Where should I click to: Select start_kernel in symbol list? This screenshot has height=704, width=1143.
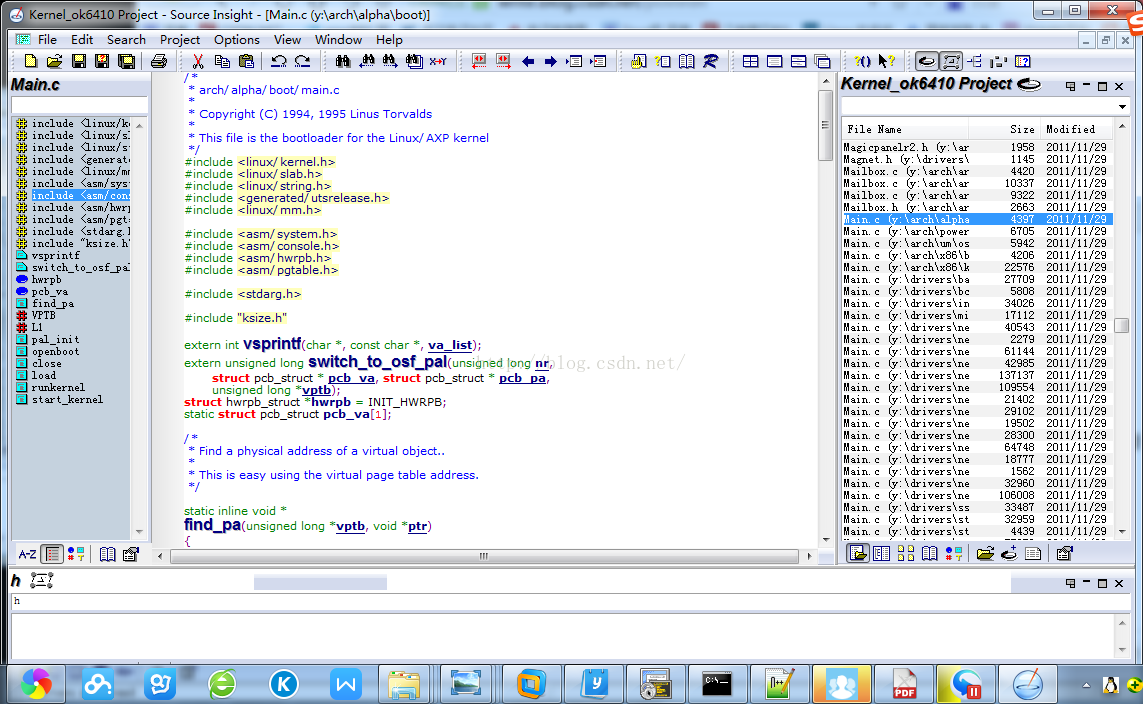click(x=67, y=399)
